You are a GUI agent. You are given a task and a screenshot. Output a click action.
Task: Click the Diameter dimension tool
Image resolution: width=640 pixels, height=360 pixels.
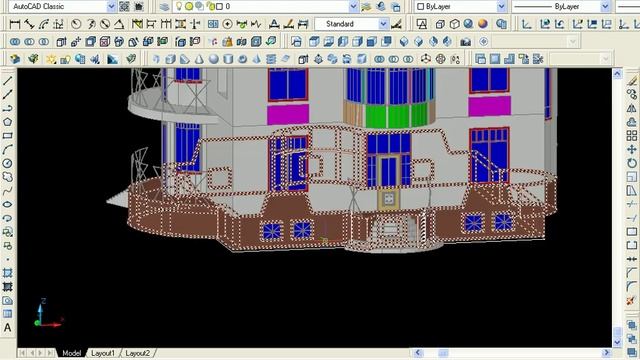click(x=105, y=24)
